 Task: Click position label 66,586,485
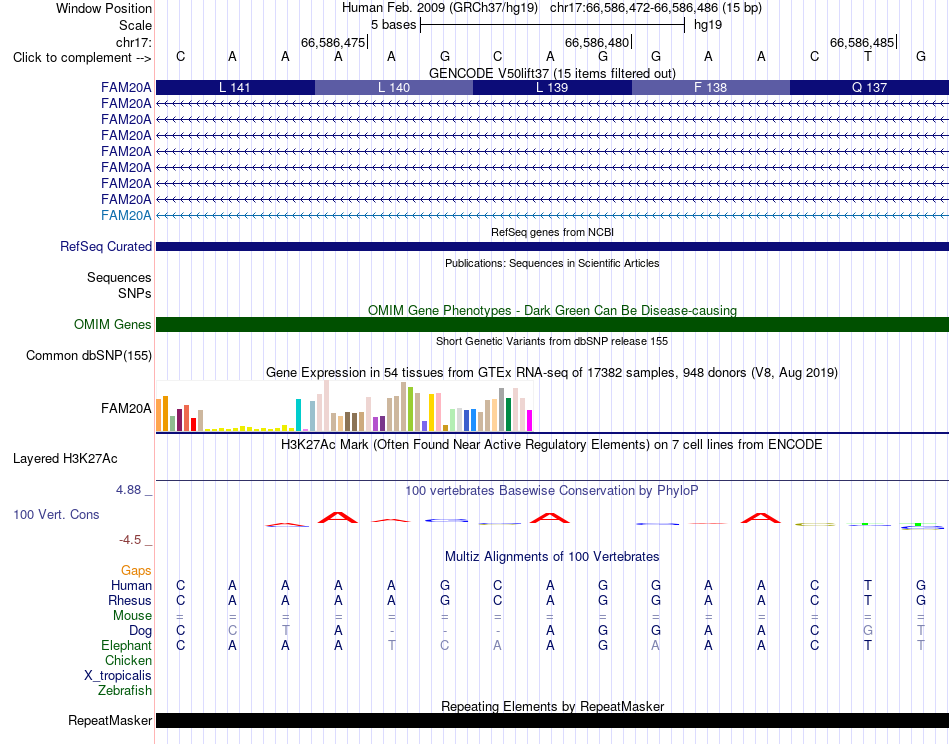pyautogui.click(x=862, y=42)
